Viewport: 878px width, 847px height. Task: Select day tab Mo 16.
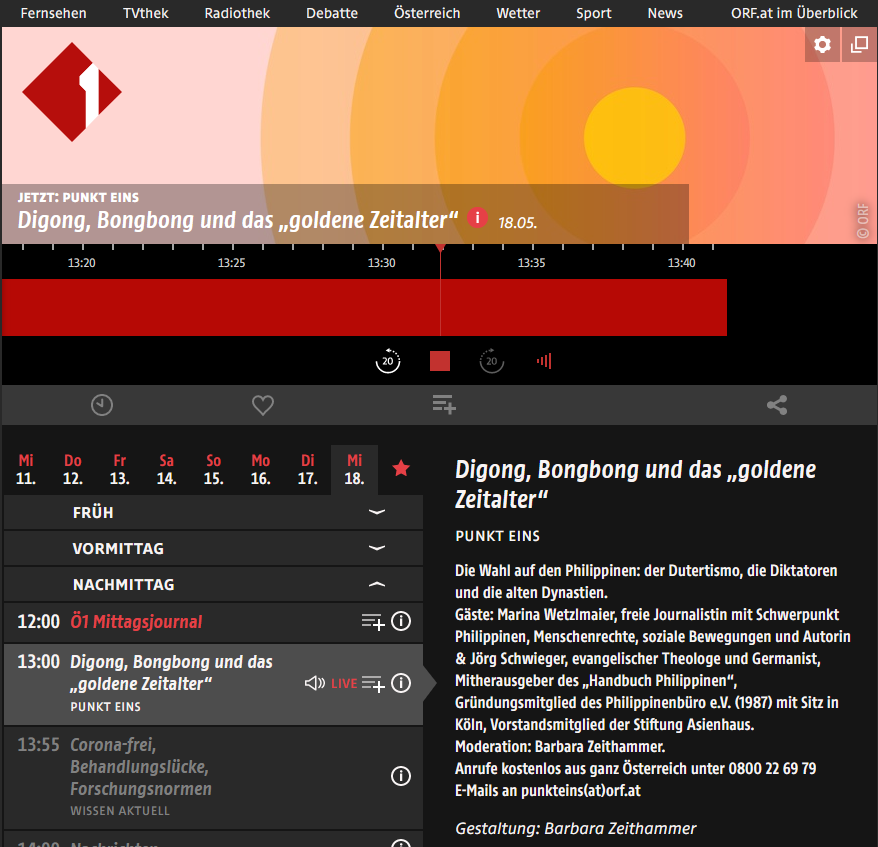(260, 469)
